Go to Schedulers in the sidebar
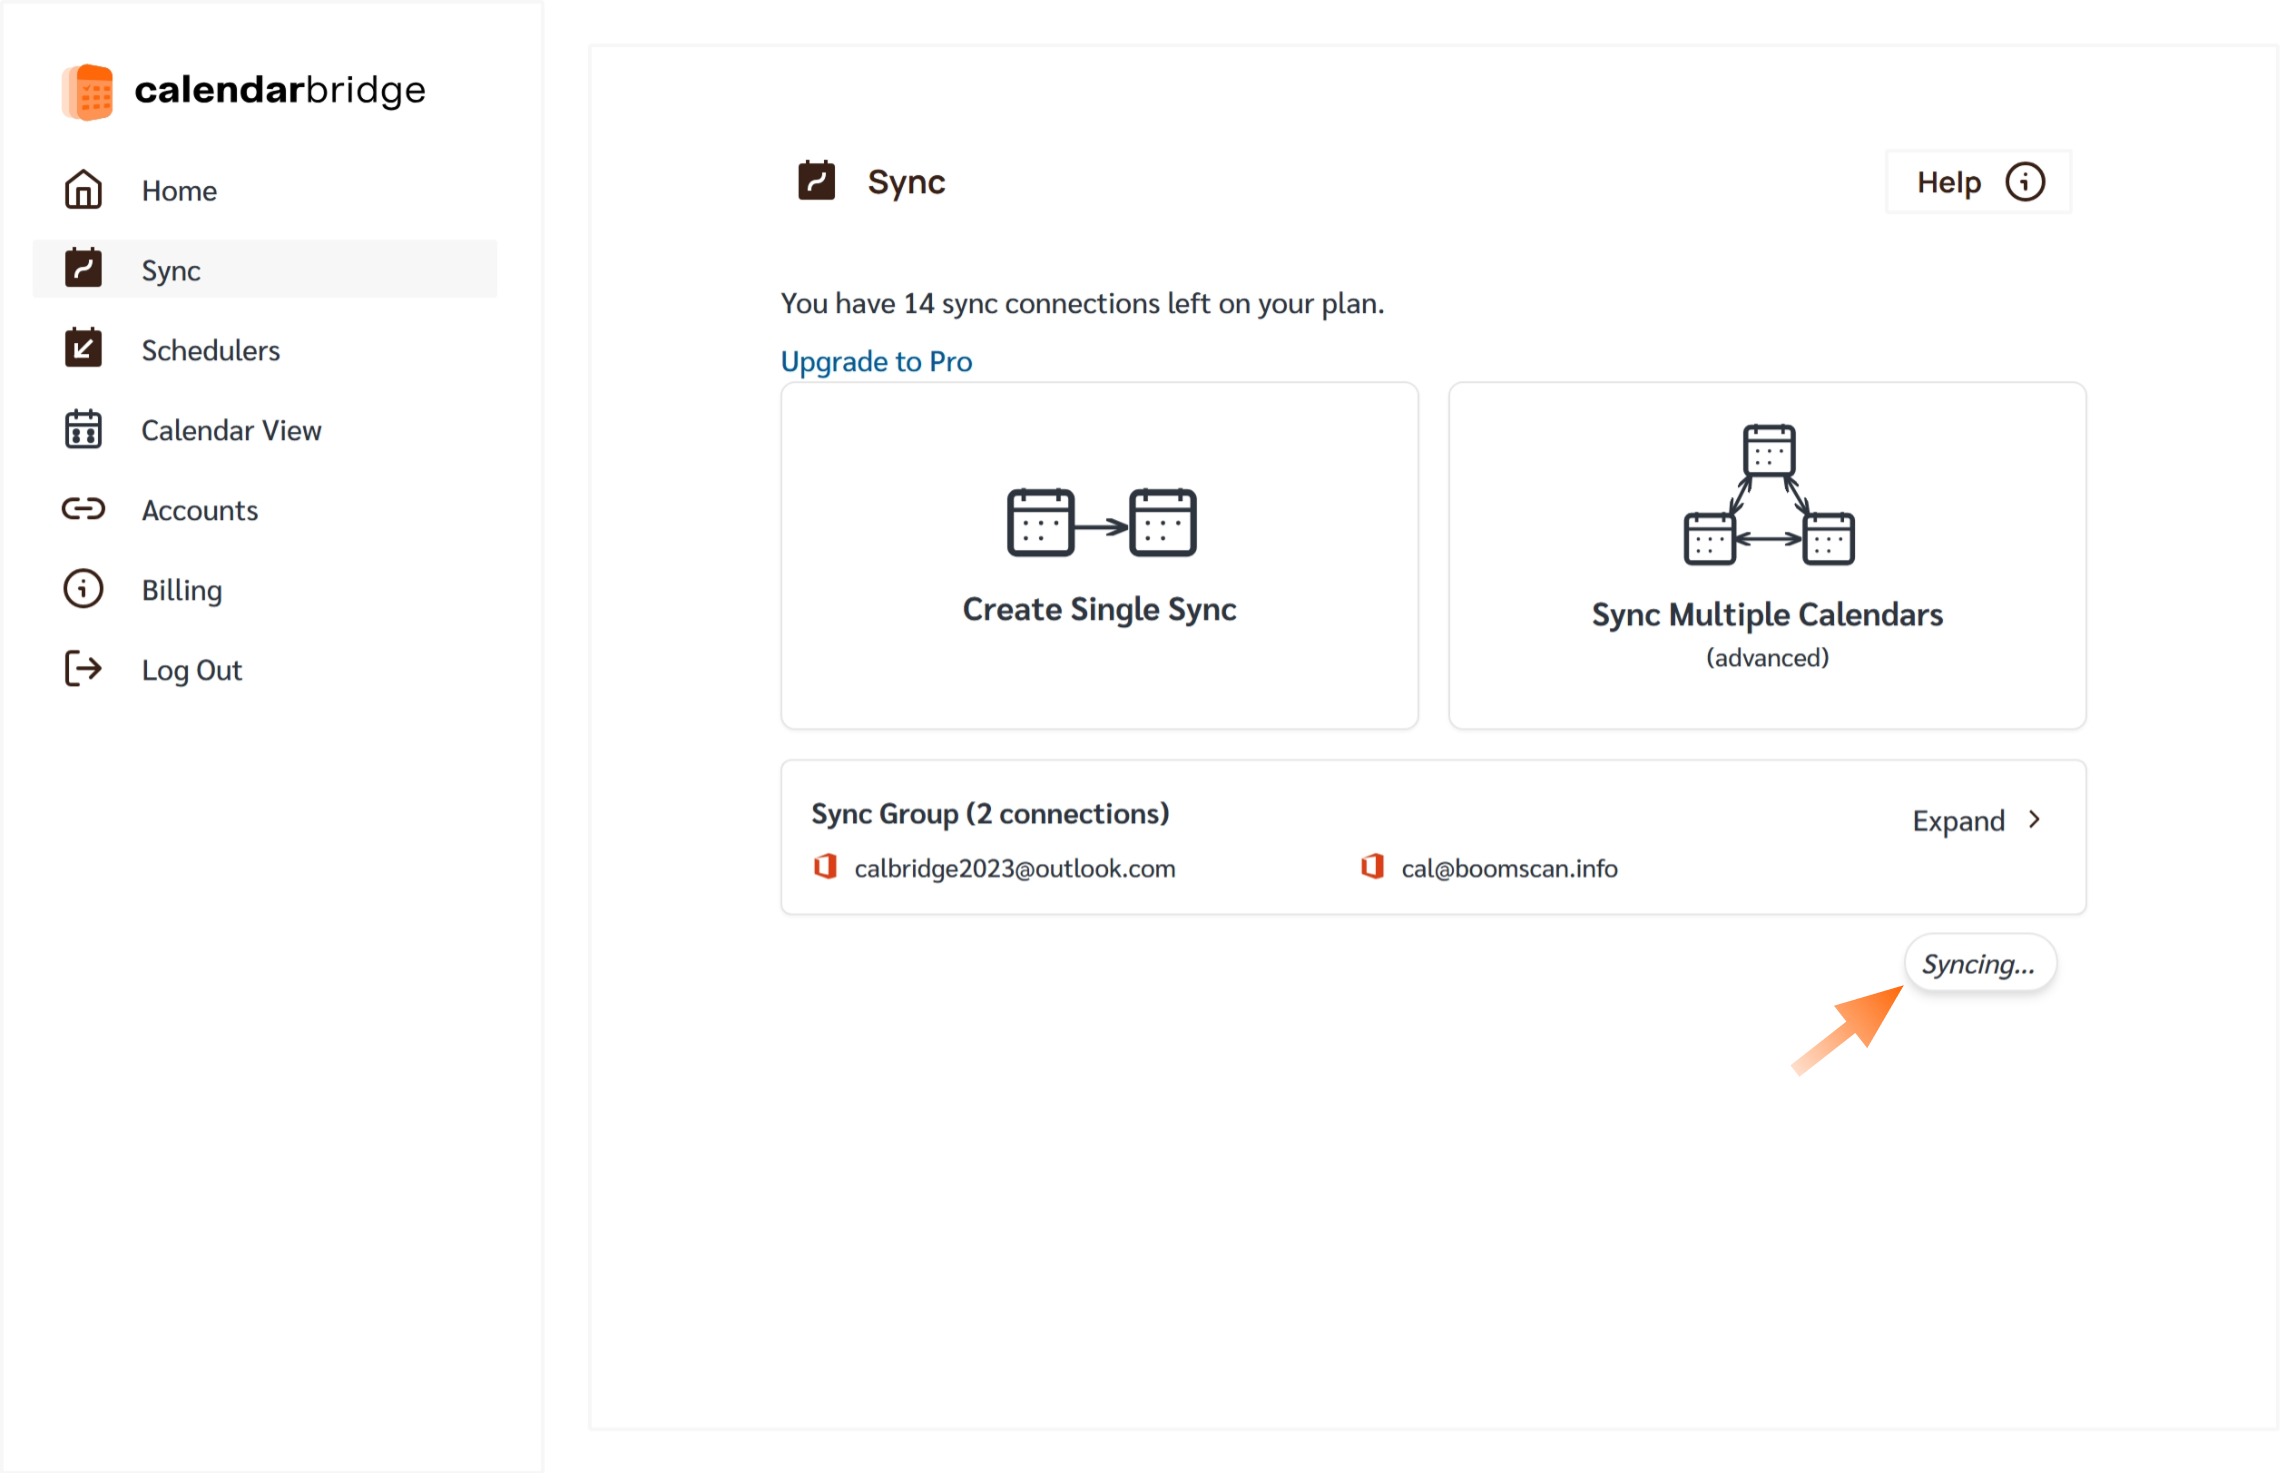Viewport: 2296px width, 1473px height. click(265, 350)
